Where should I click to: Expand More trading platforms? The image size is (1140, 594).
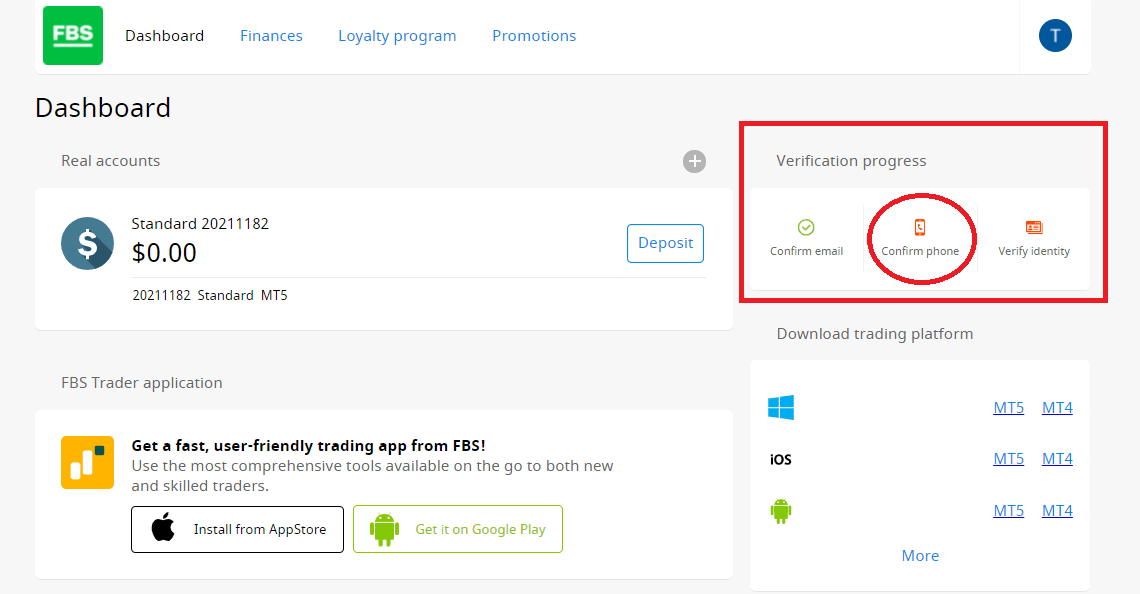pyautogui.click(x=920, y=555)
